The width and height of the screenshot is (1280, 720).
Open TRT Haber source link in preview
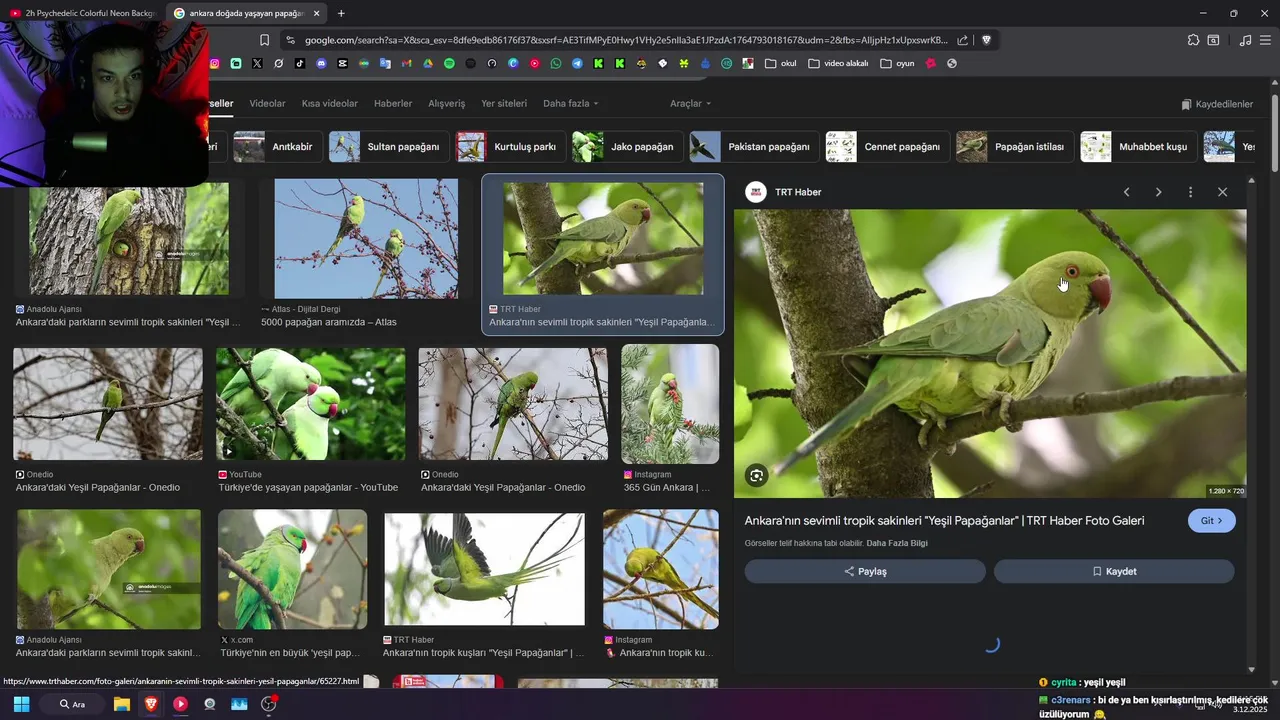coord(784,192)
